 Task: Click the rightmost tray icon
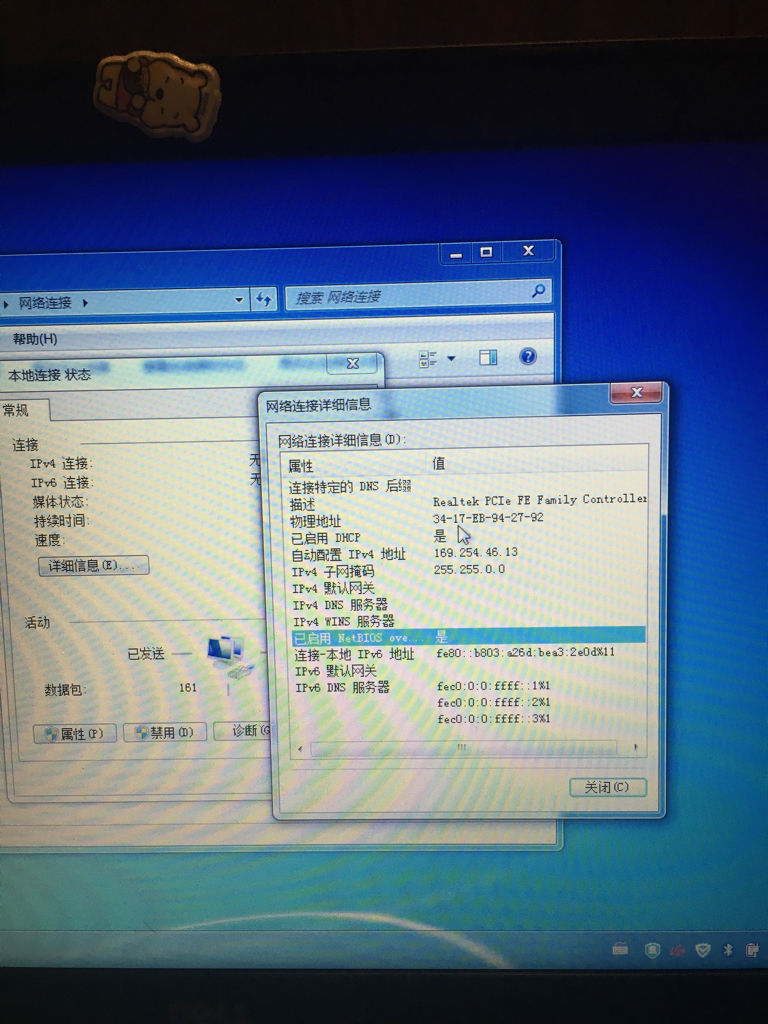752,950
